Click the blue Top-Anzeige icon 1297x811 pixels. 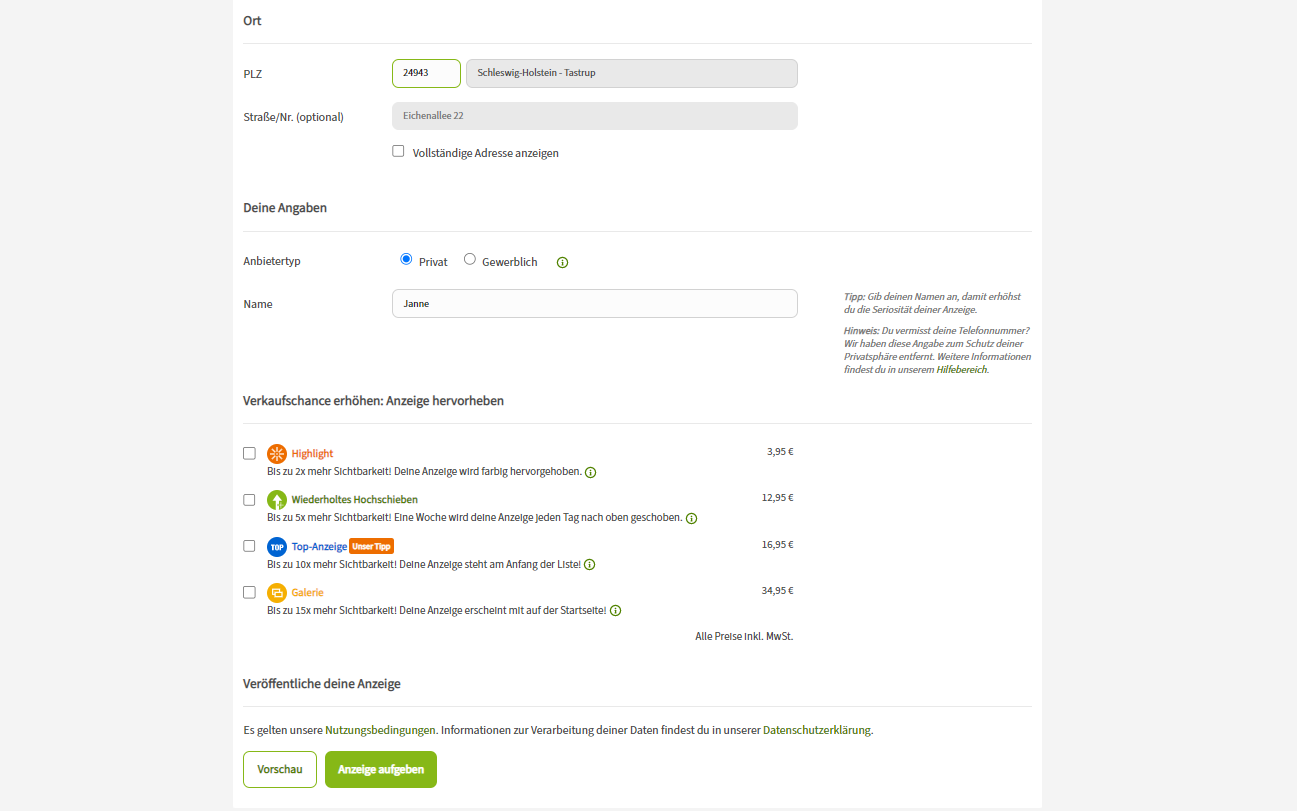click(x=277, y=546)
